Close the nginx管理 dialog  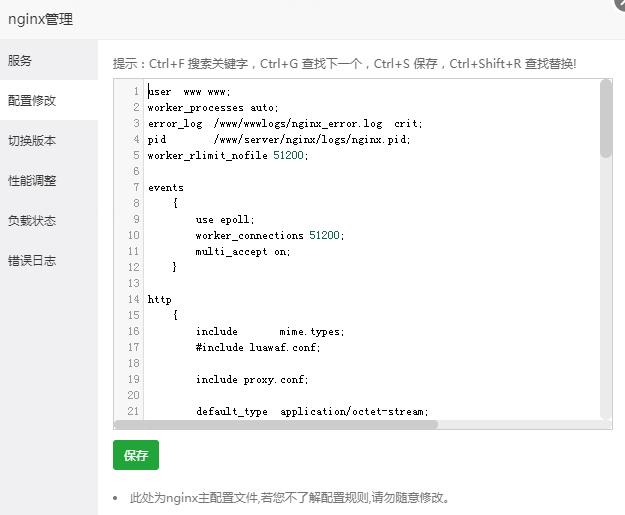pyautogui.click(x=619, y=4)
